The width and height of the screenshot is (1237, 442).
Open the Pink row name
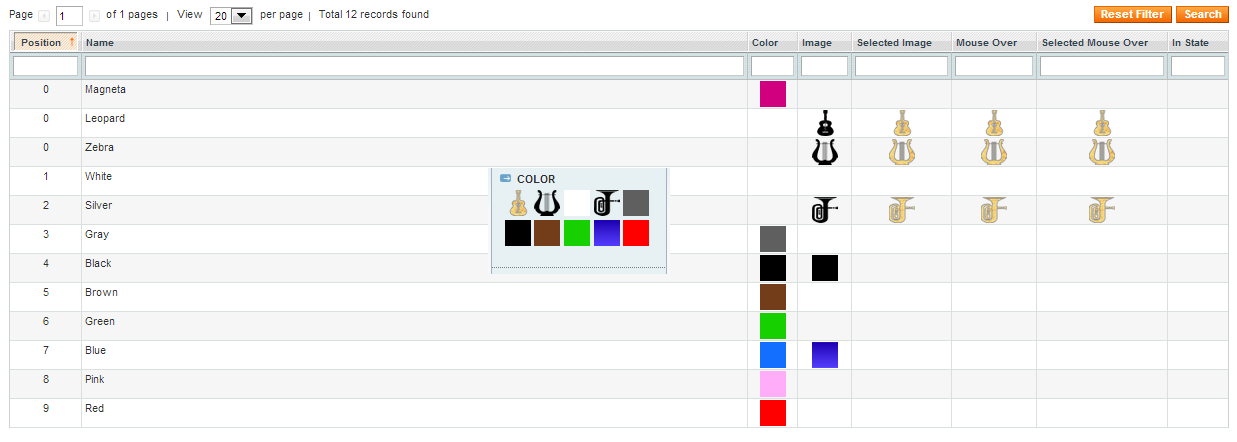pyautogui.click(x=94, y=379)
